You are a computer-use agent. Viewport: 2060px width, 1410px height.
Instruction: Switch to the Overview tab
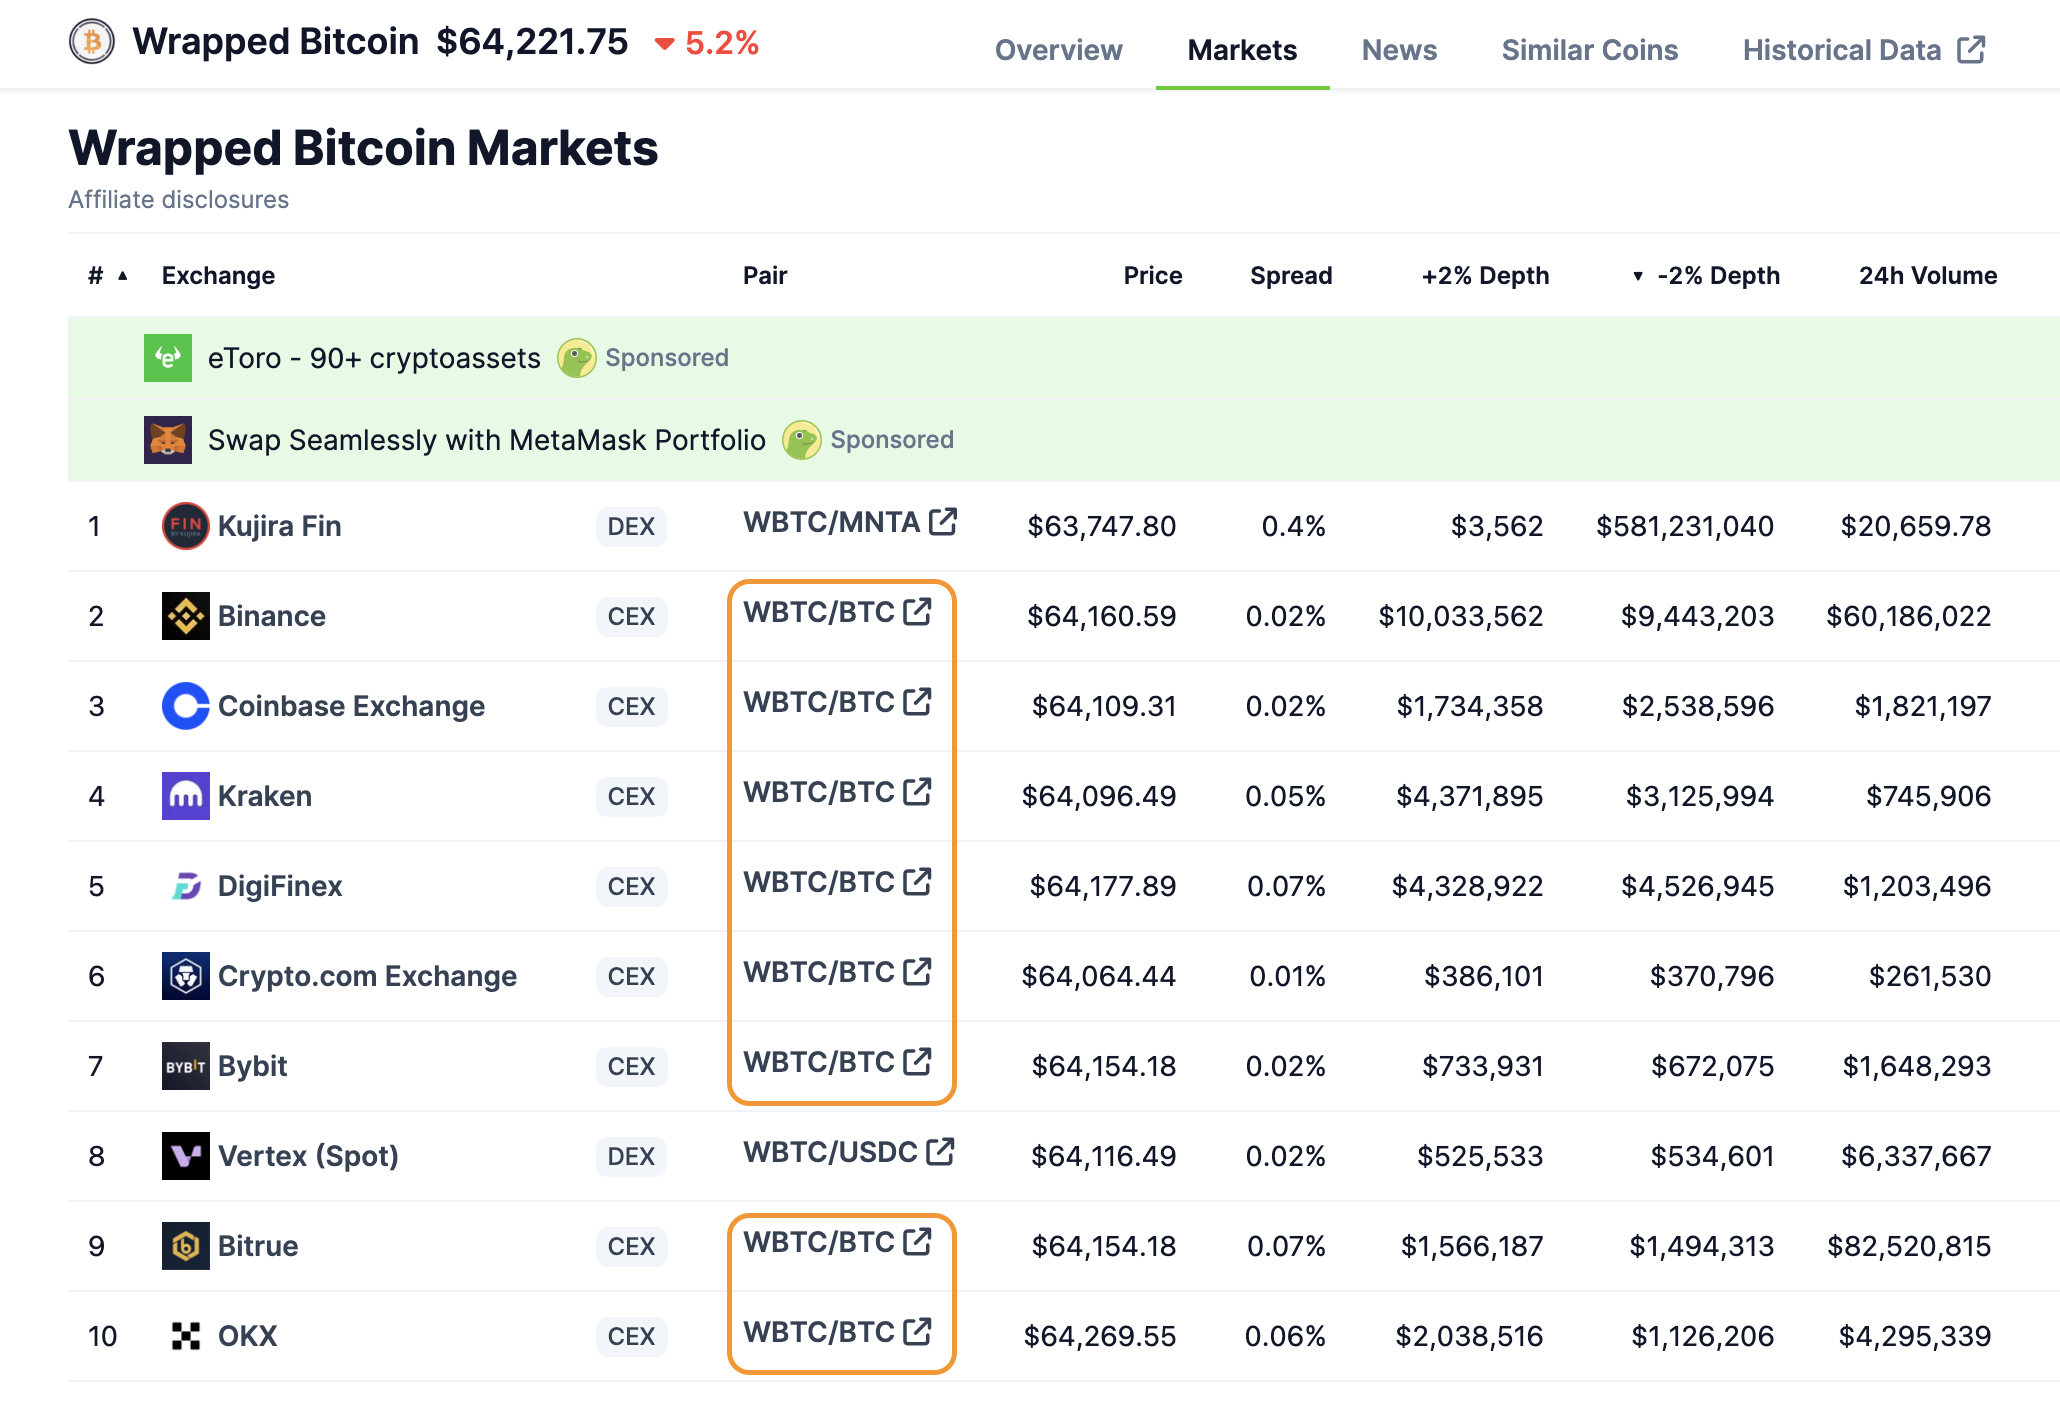tap(1058, 50)
